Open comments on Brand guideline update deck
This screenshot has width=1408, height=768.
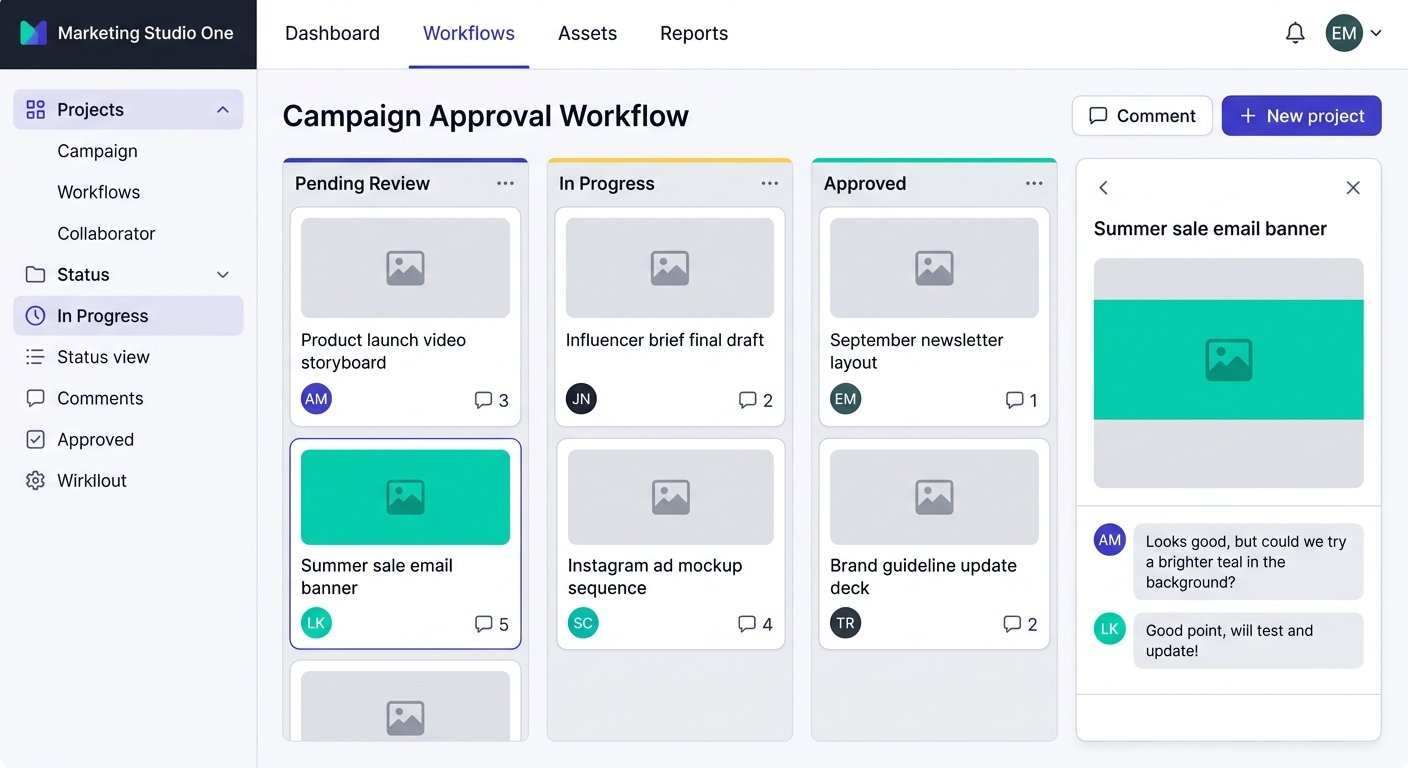point(1020,624)
